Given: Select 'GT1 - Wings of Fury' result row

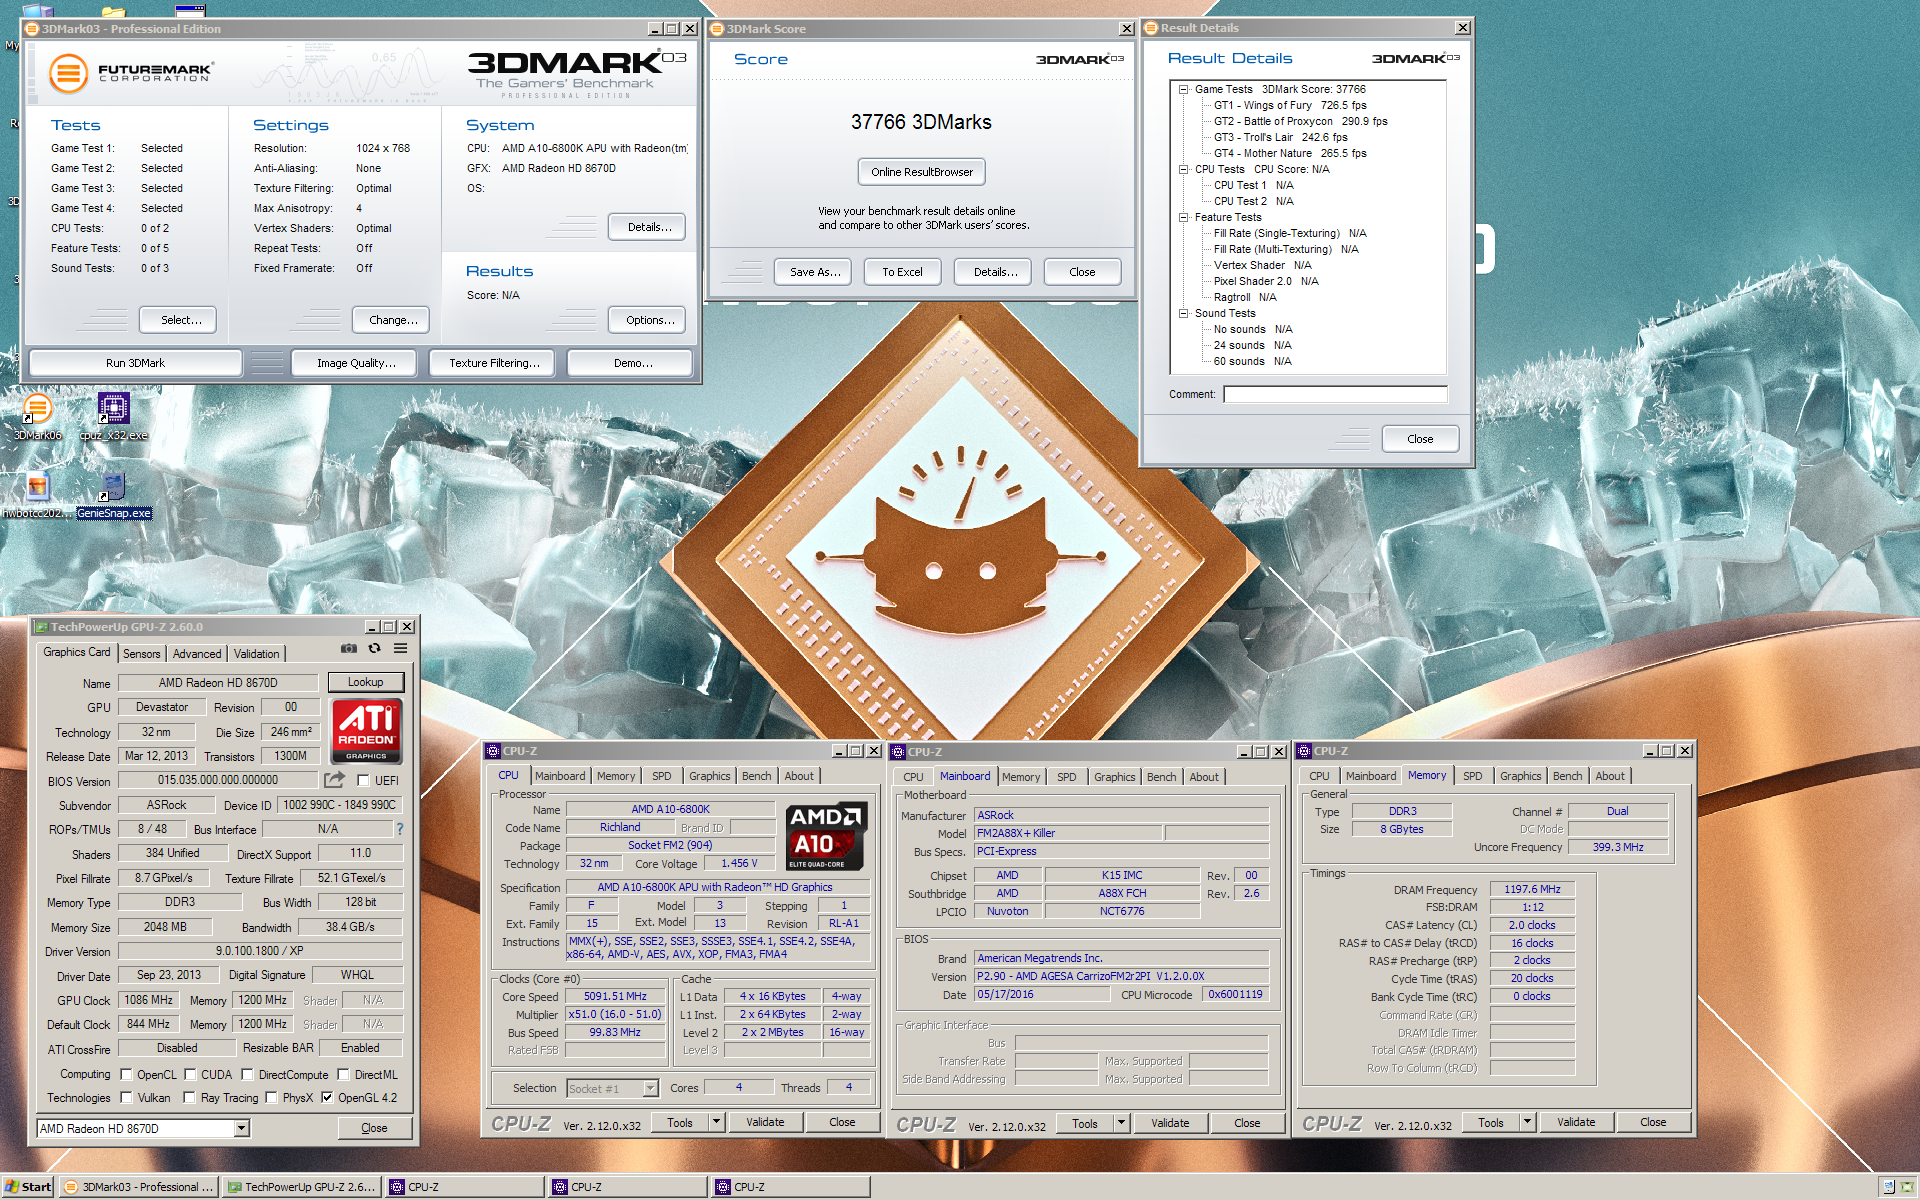Looking at the screenshot, I should click(x=1290, y=105).
